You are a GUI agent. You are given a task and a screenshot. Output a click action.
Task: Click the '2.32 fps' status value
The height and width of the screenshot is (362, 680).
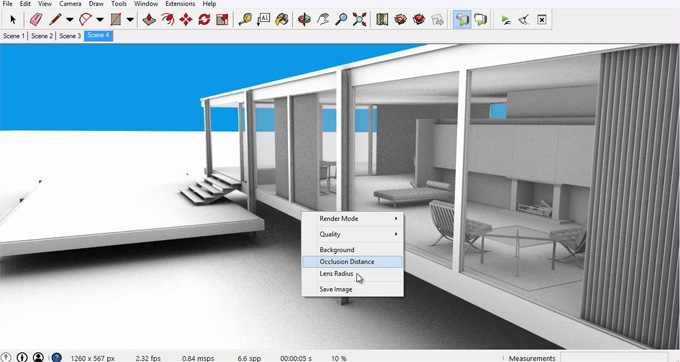coord(148,359)
